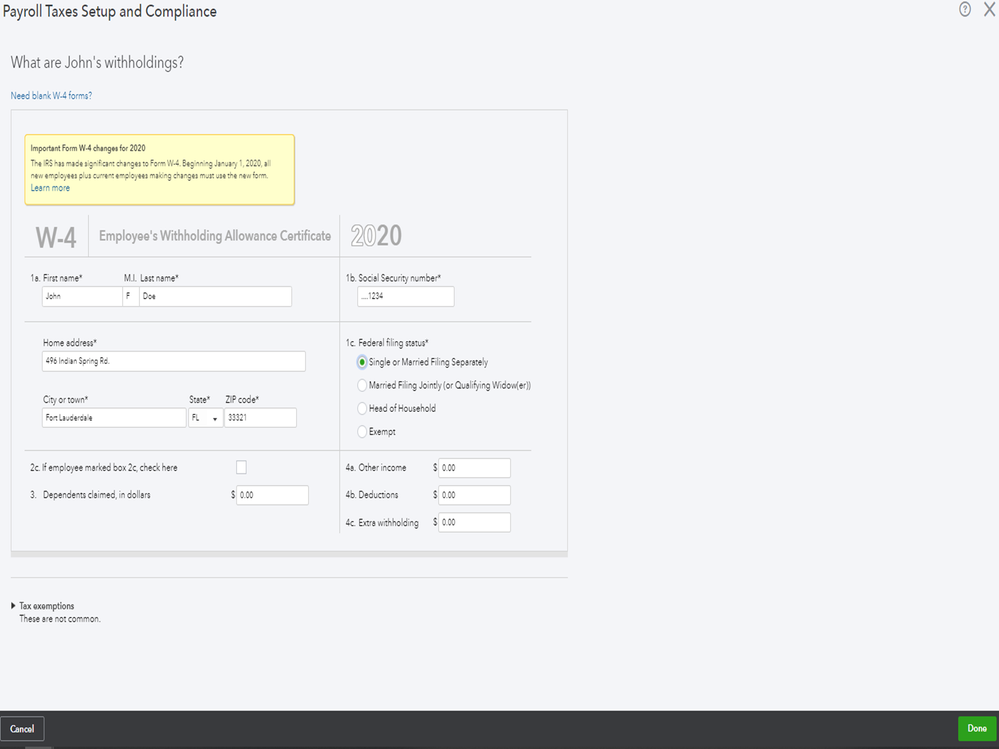The width and height of the screenshot is (999, 749).
Task: Edit the Extra withholding amount field
Action: click(x=474, y=522)
